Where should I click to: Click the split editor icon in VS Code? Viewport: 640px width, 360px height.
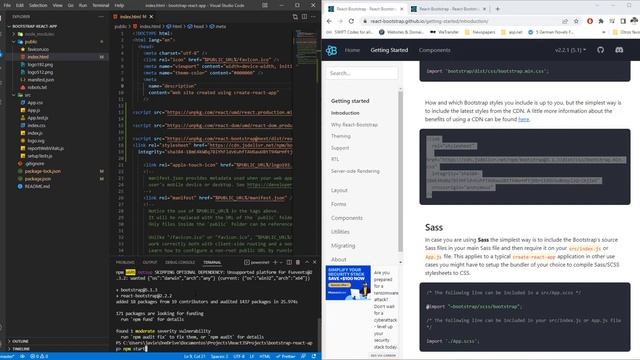pyautogui.click(x=304, y=17)
